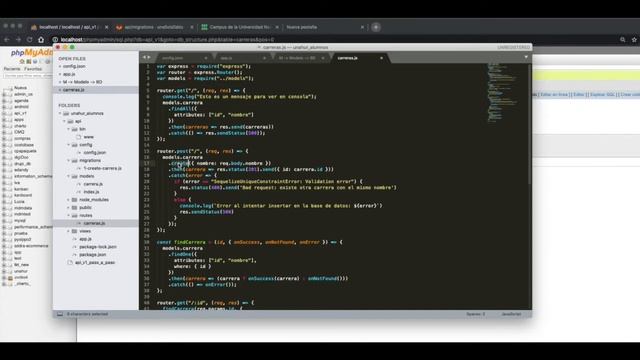
Task: Close the Nueva pestaña browser tab
Action: (x=362, y=27)
